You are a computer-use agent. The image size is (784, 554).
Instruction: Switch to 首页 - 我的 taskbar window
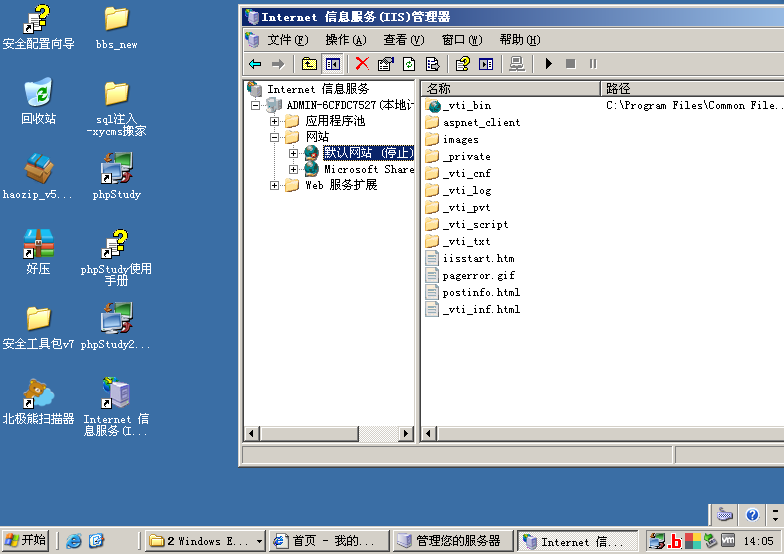pyautogui.click(x=329, y=540)
